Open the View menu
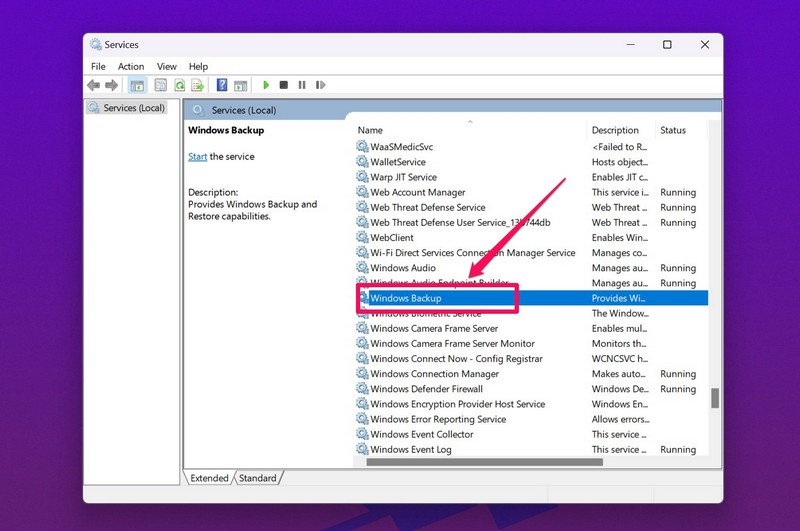Viewport: 800px width, 531px height. 166,66
